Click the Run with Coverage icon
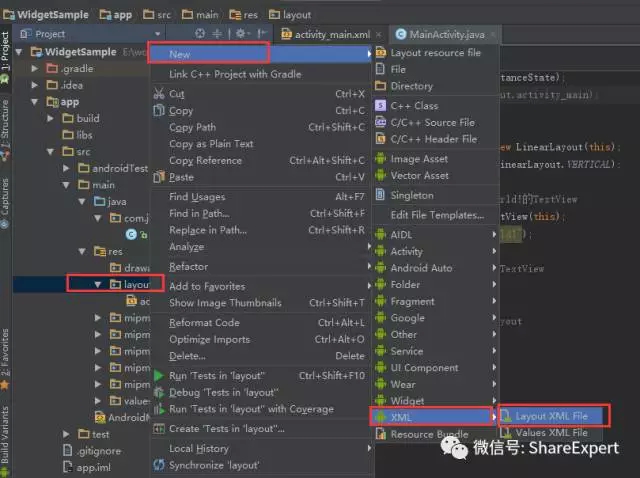Viewport: 640px width, 478px height. pyautogui.click(x=159, y=409)
